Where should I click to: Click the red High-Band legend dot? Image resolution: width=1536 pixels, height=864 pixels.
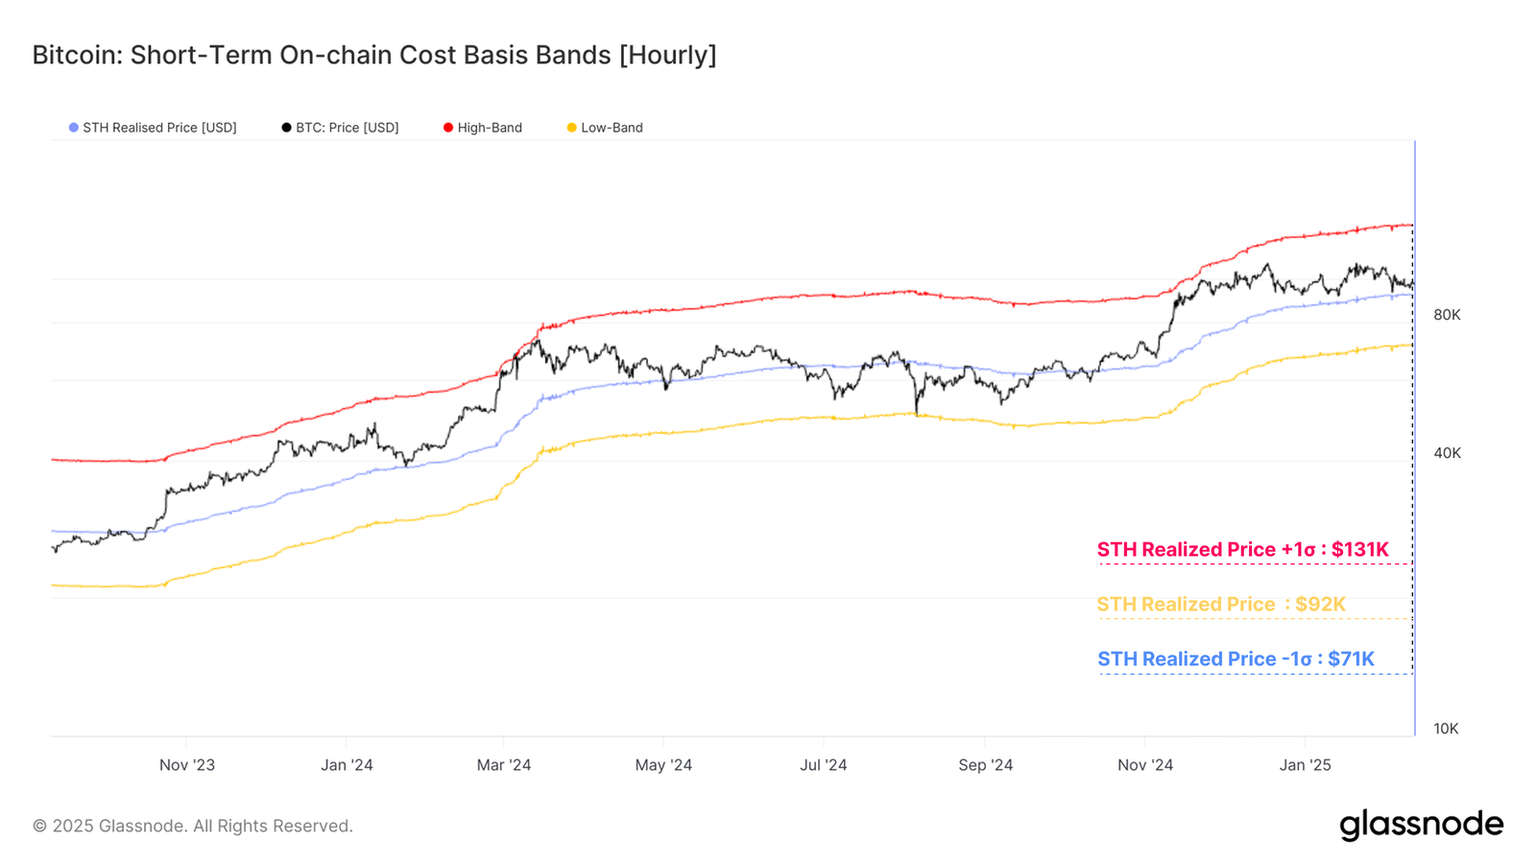449,127
